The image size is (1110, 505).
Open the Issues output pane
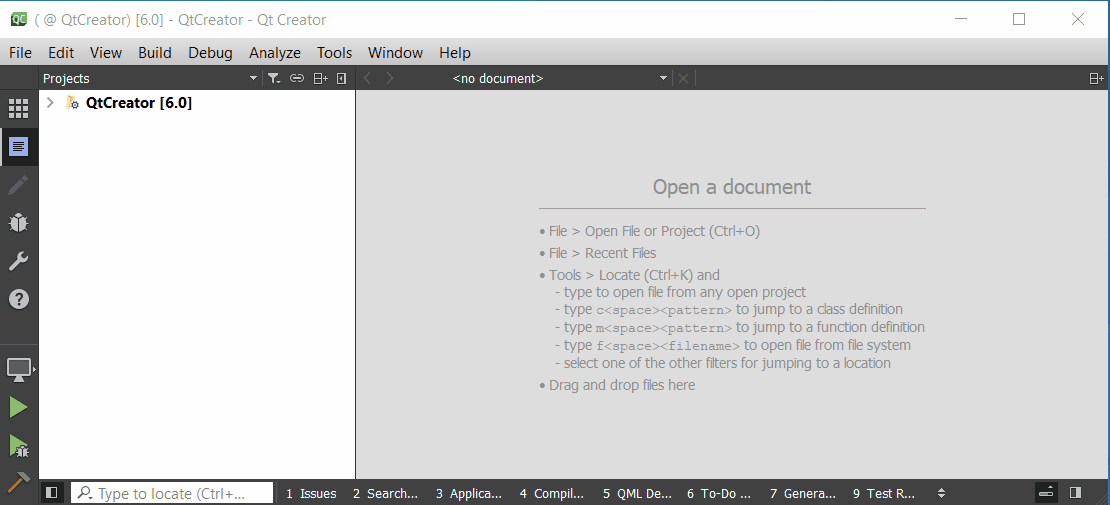point(311,493)
